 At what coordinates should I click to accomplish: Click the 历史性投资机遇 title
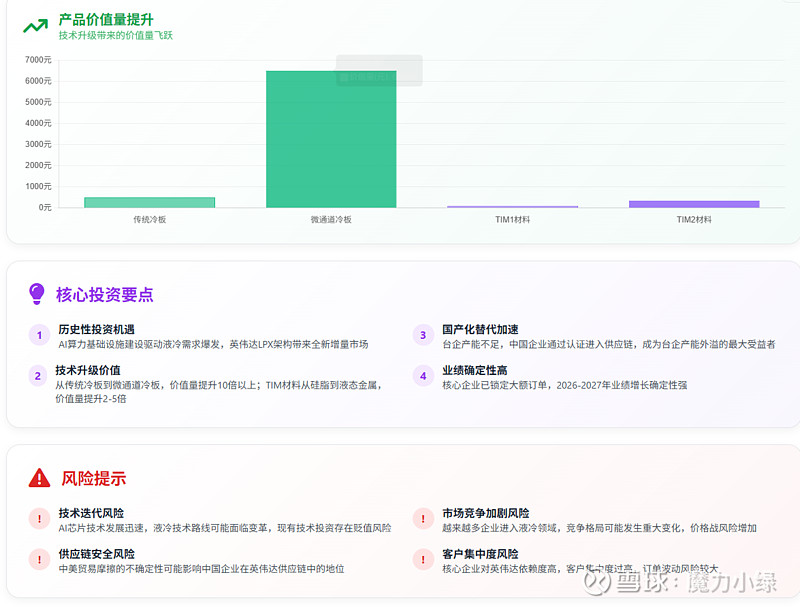tap(96, 330)
